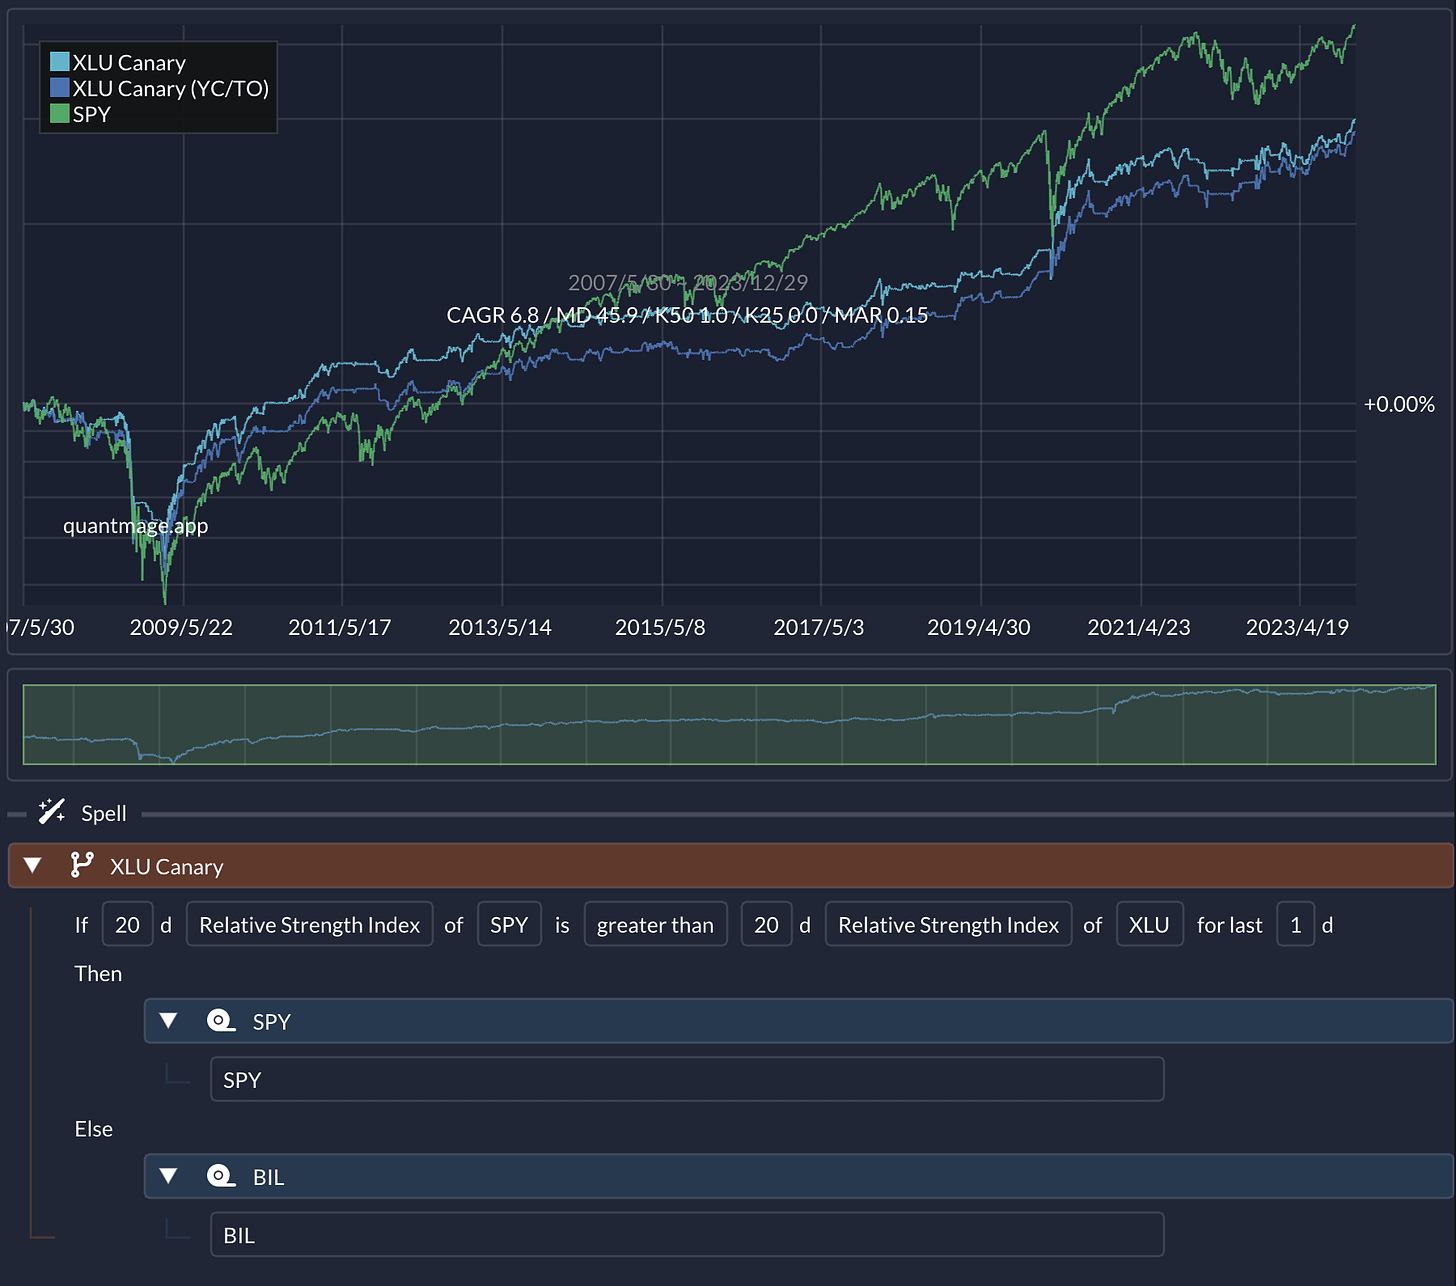Image resolution: width=1456 pixels, height=1286 pixels.
Task: Click SPY legend label in chart
Action: 91,114
